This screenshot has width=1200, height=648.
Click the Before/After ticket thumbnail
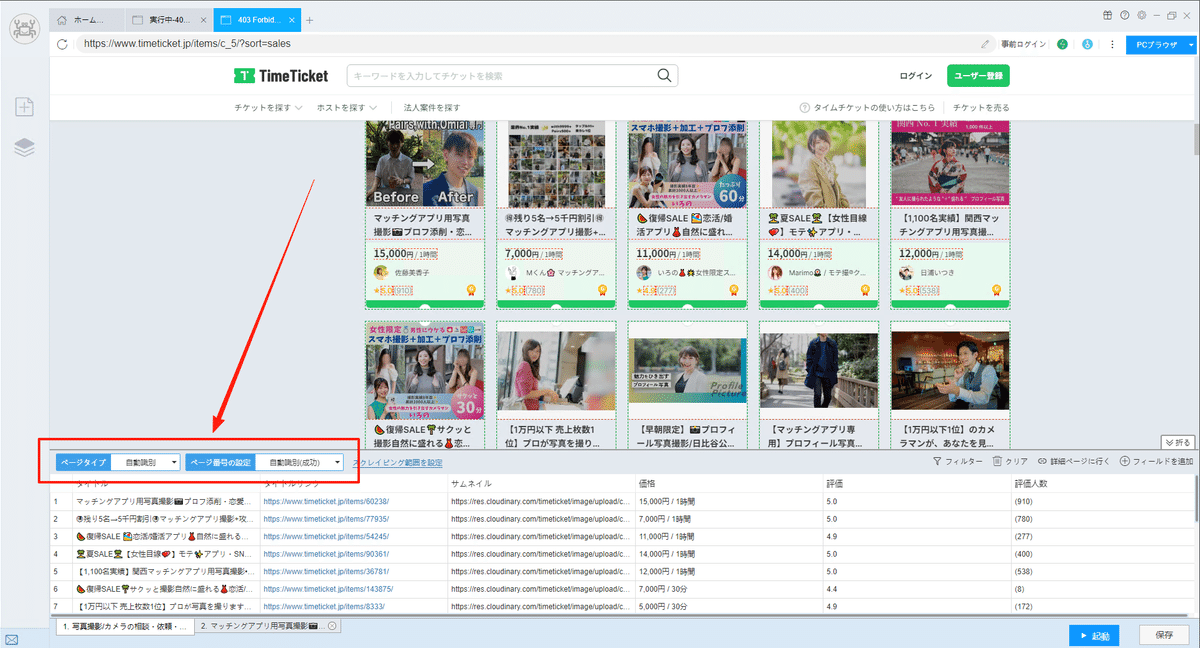coord(425,163)
